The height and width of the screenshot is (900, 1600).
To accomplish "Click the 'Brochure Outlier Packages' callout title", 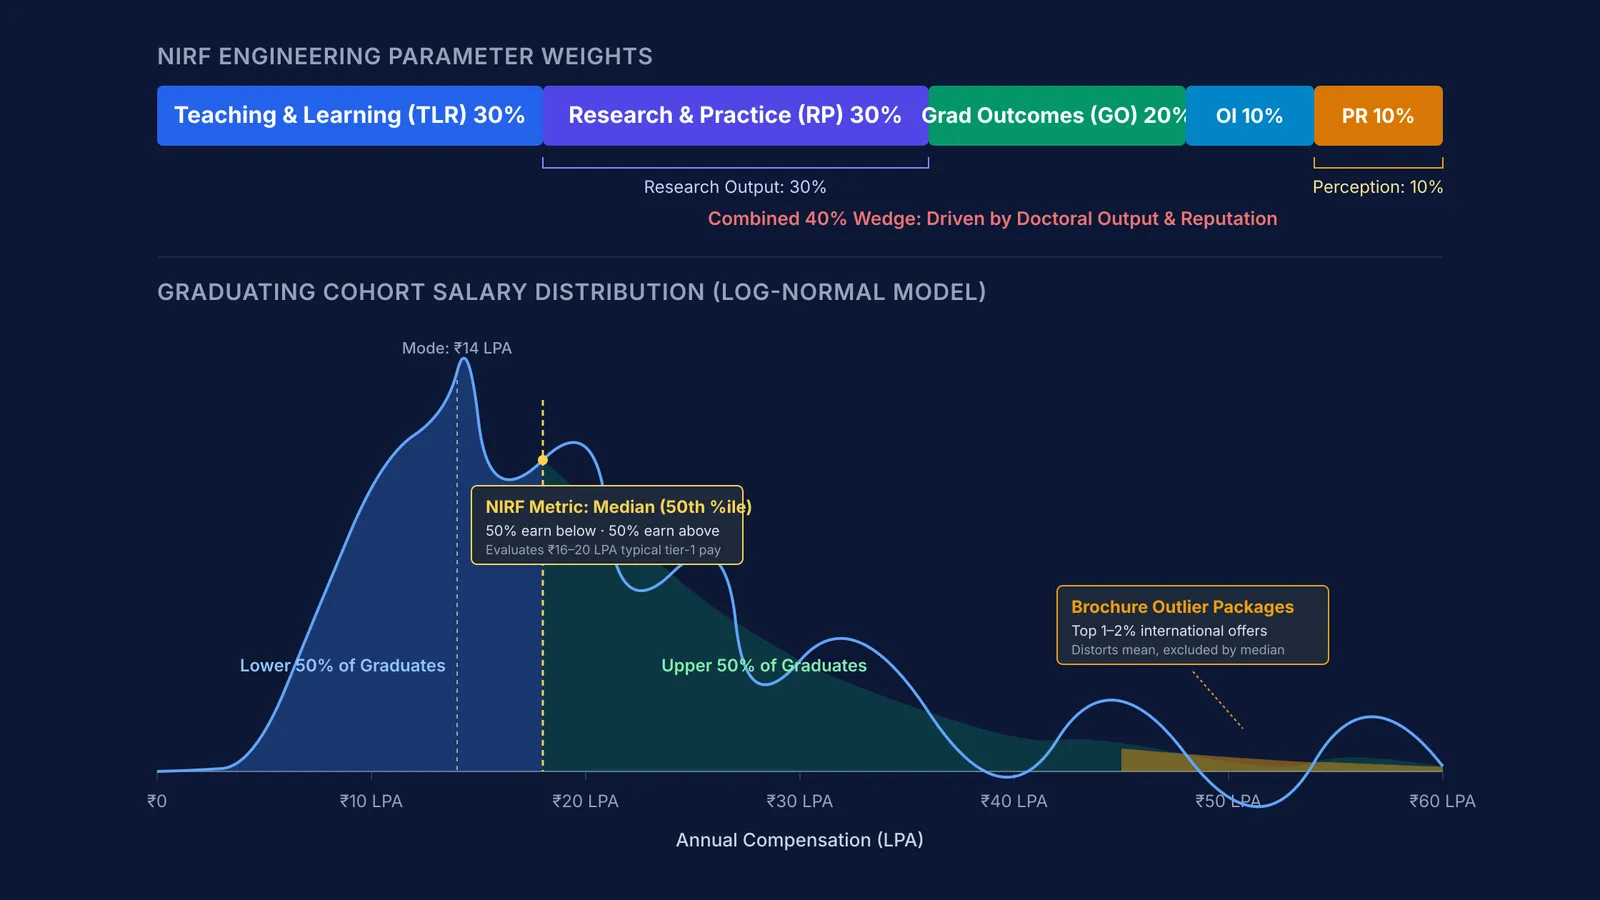I will click(1182, 607).
